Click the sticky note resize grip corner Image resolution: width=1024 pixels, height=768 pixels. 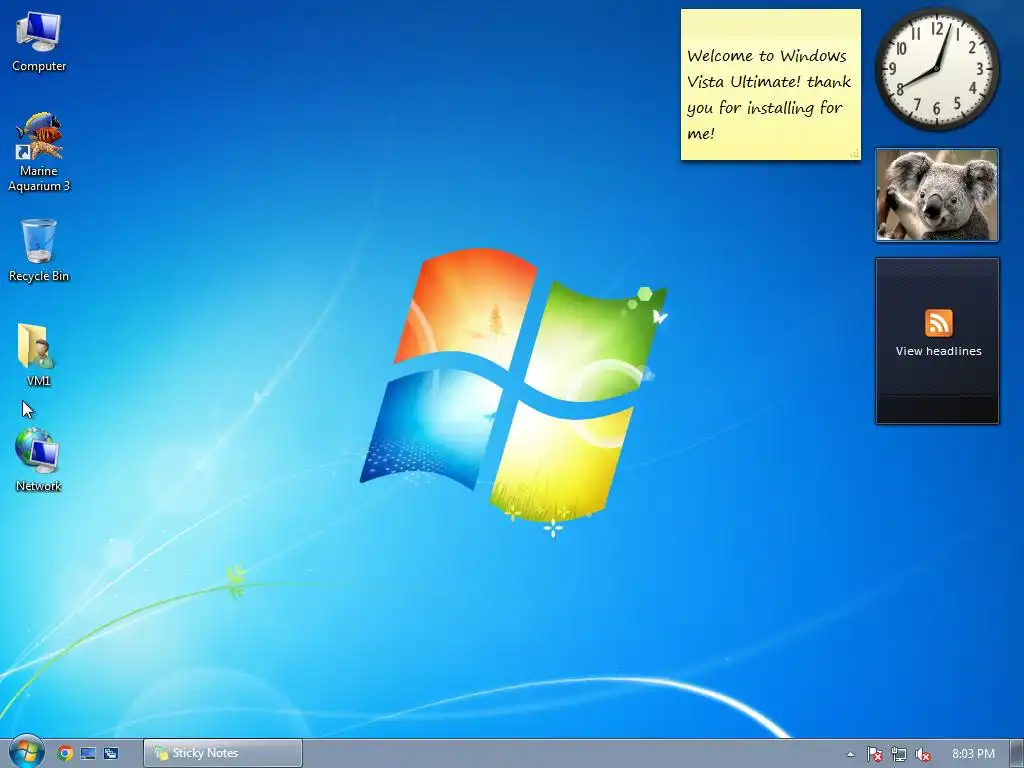point(854,154)
